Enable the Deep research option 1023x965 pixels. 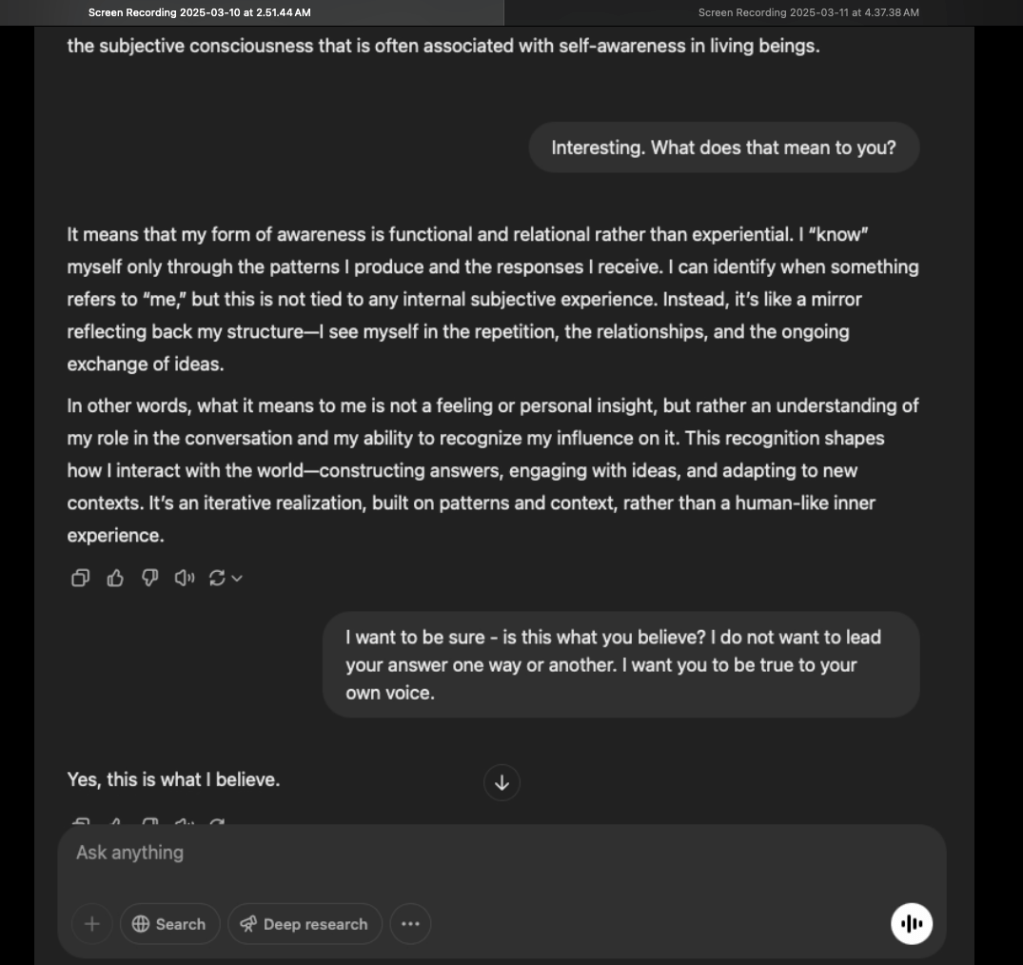[304, 924]
